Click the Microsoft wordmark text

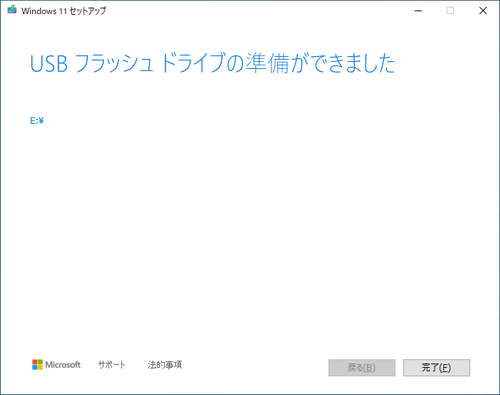point(63,365)
